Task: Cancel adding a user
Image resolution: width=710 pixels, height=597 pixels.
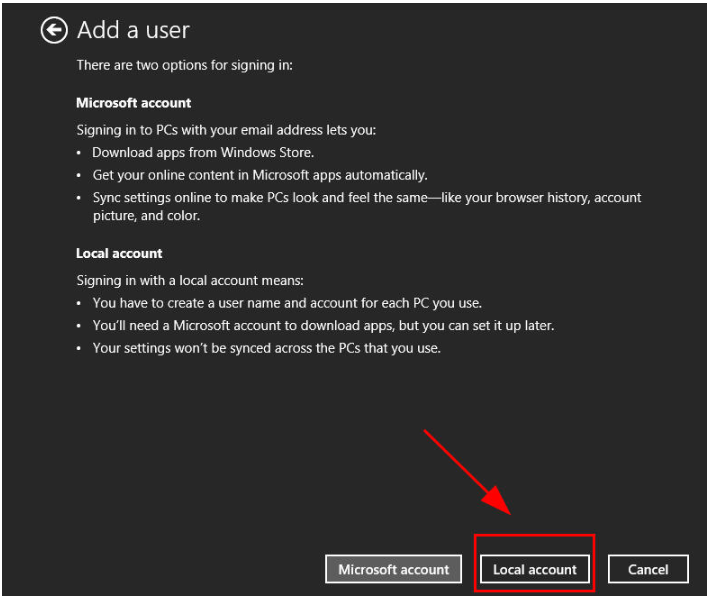Action: (648, 569)
